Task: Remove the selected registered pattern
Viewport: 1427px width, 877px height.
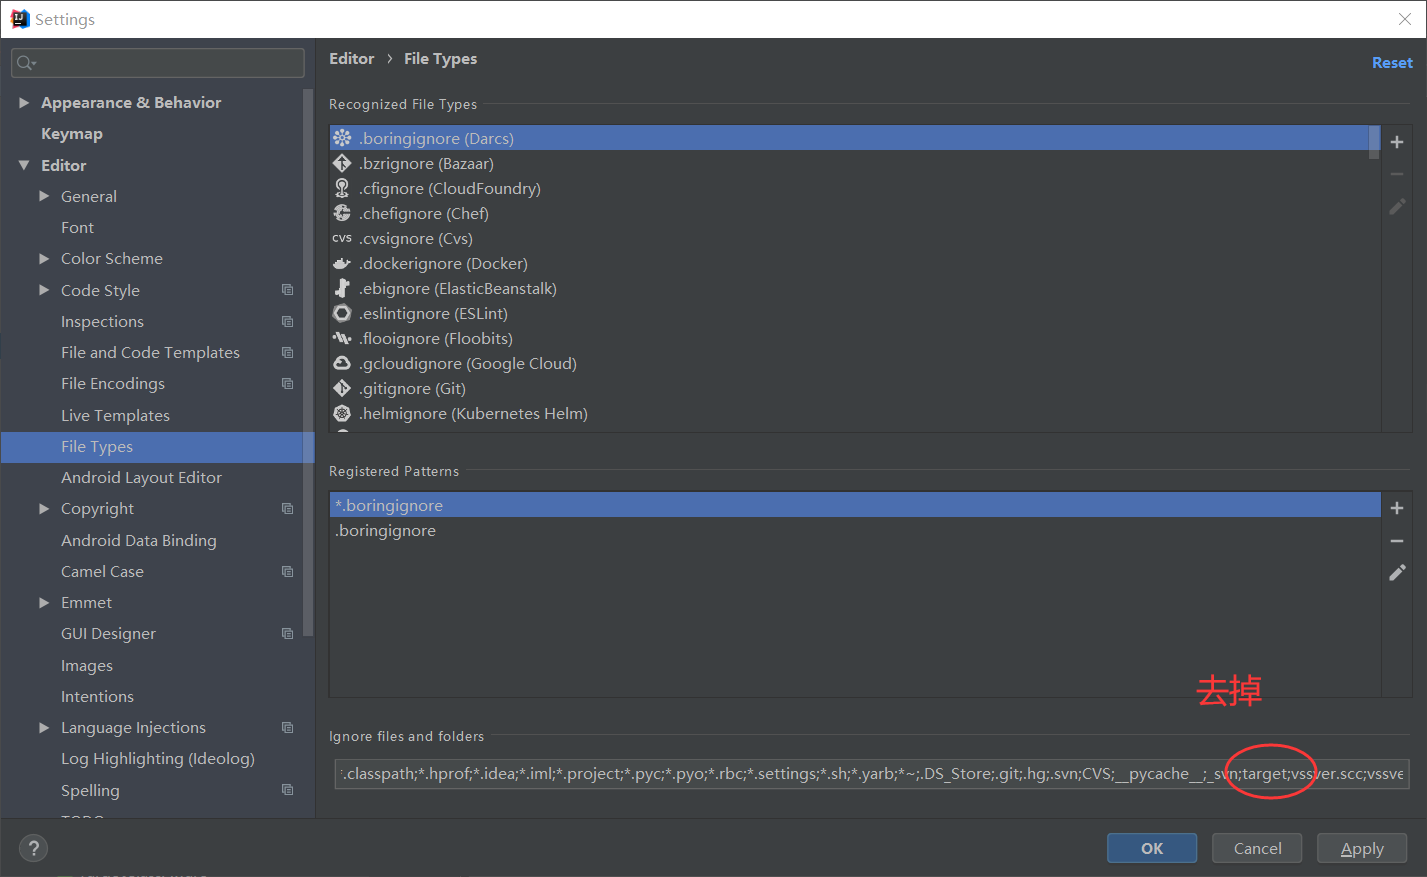Action: click(1396, 540)
